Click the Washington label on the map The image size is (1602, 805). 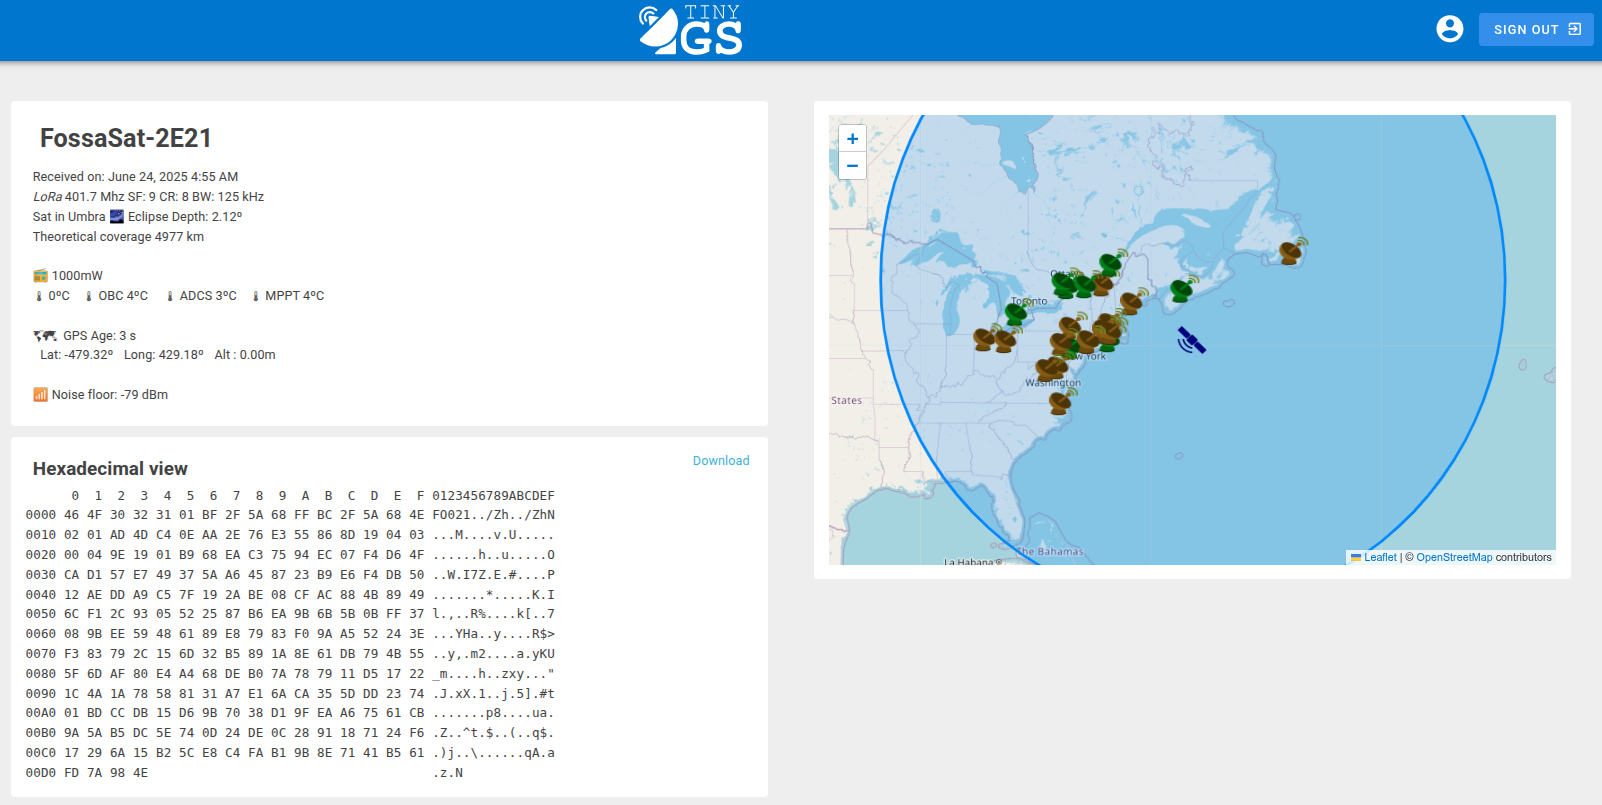[x=1053, y=383]
